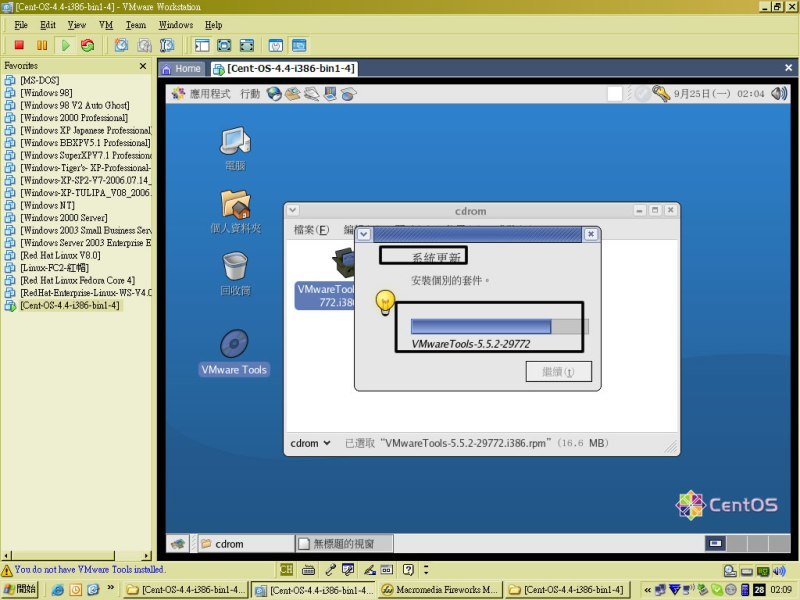800x600 pixels.
Task: Click the 9月25日 clock in the CentOS panel
Action: 719,94
